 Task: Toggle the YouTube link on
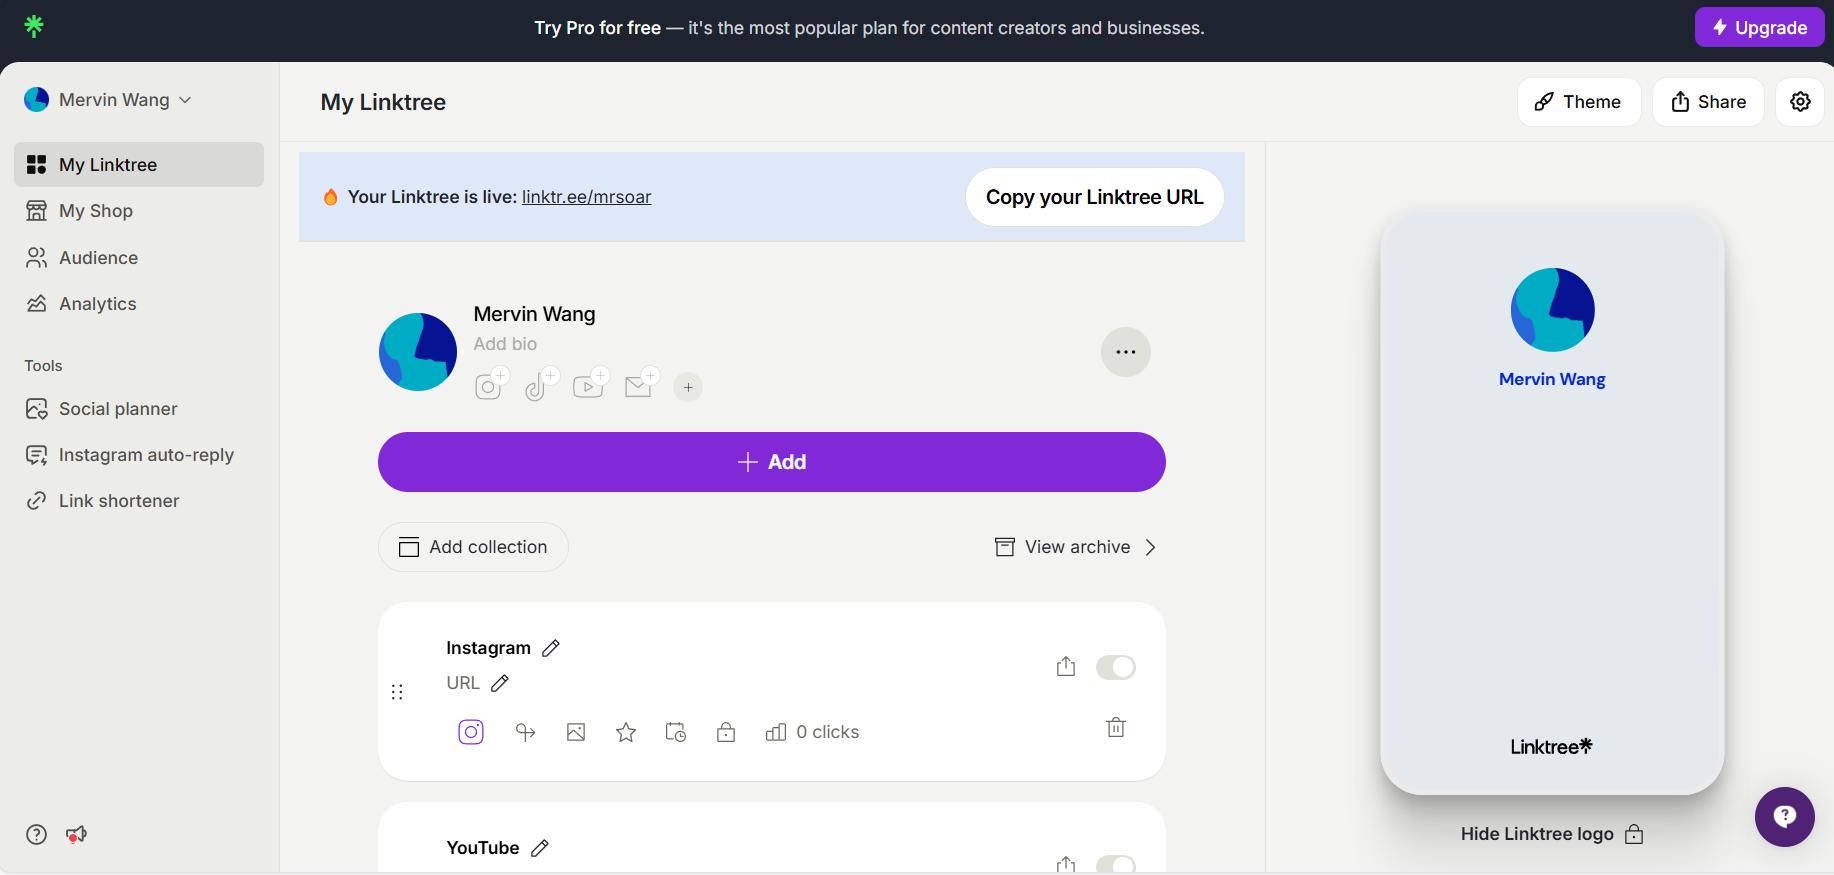[1116, 865]
